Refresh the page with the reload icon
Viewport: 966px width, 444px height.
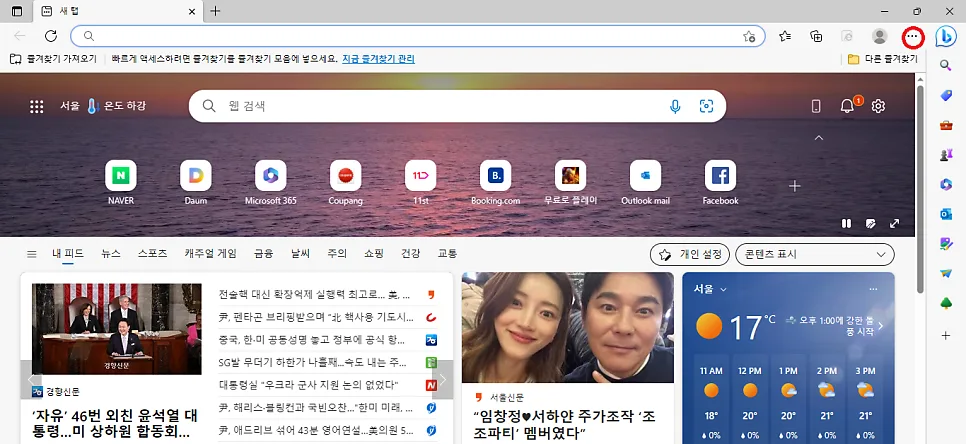pos(51,36)
